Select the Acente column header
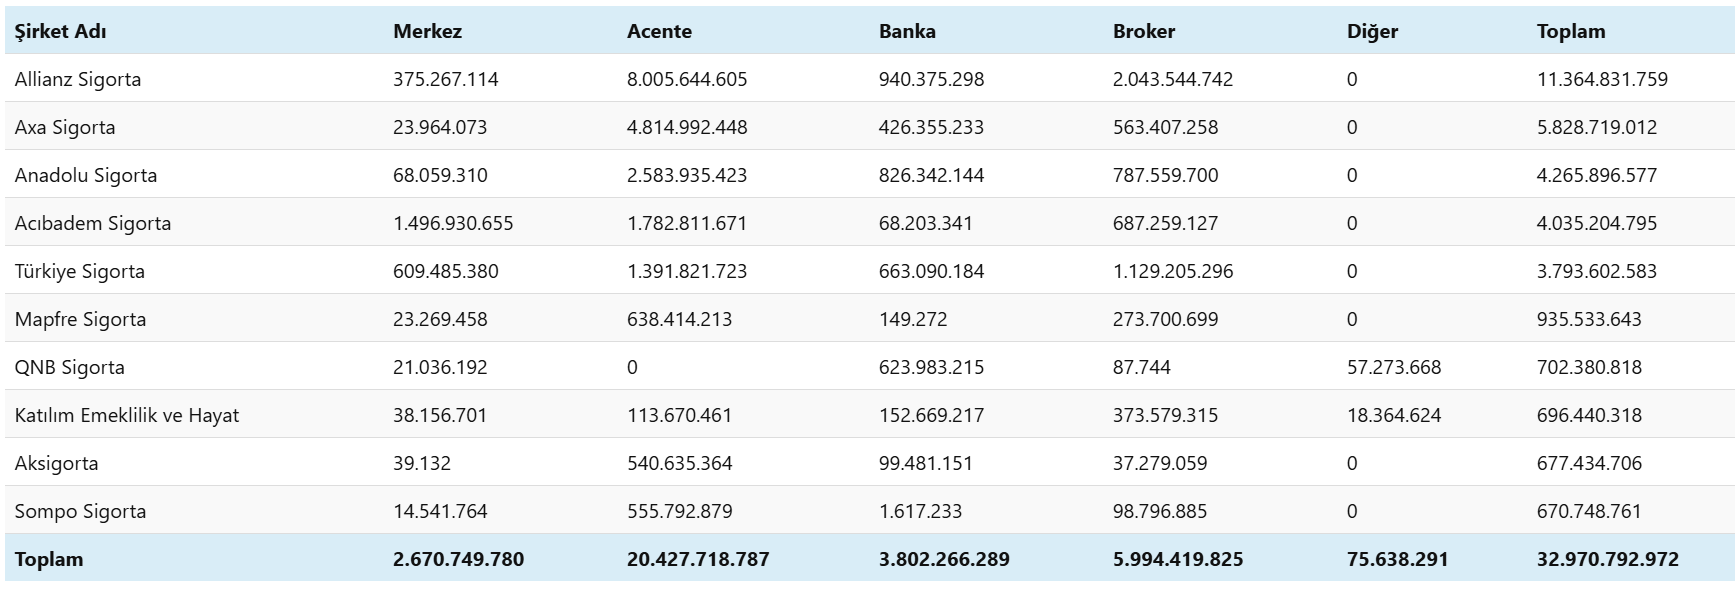Screen dimensions: 1735x590 (659, 31)
